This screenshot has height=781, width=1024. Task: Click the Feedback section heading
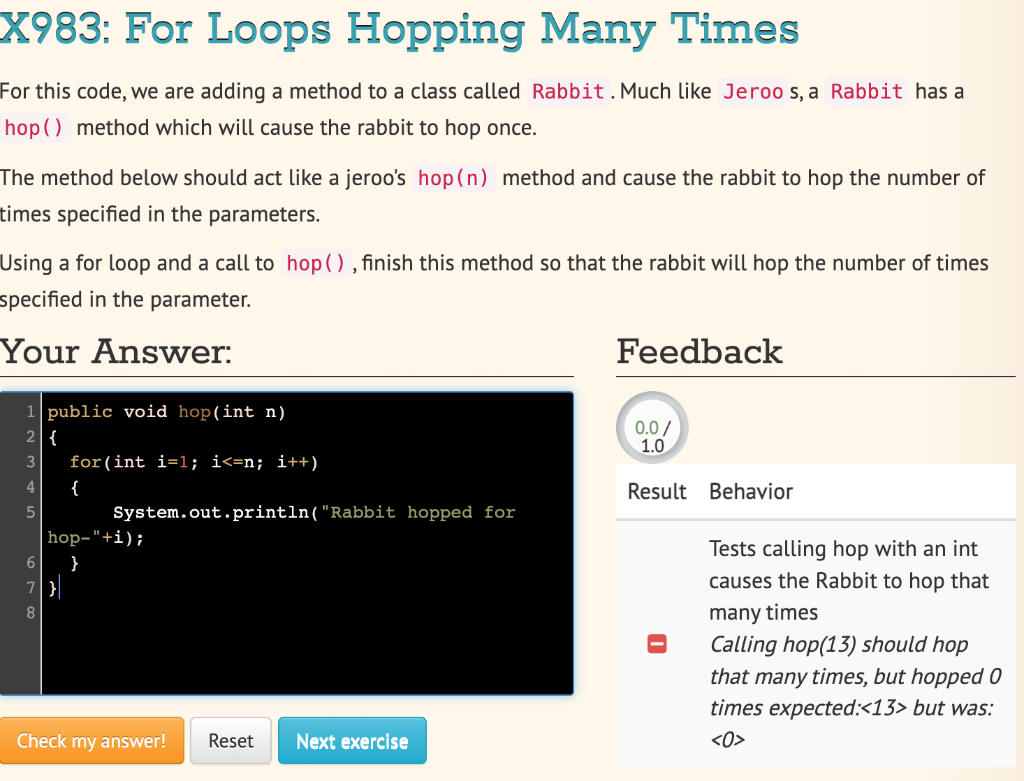pos(699,352)
